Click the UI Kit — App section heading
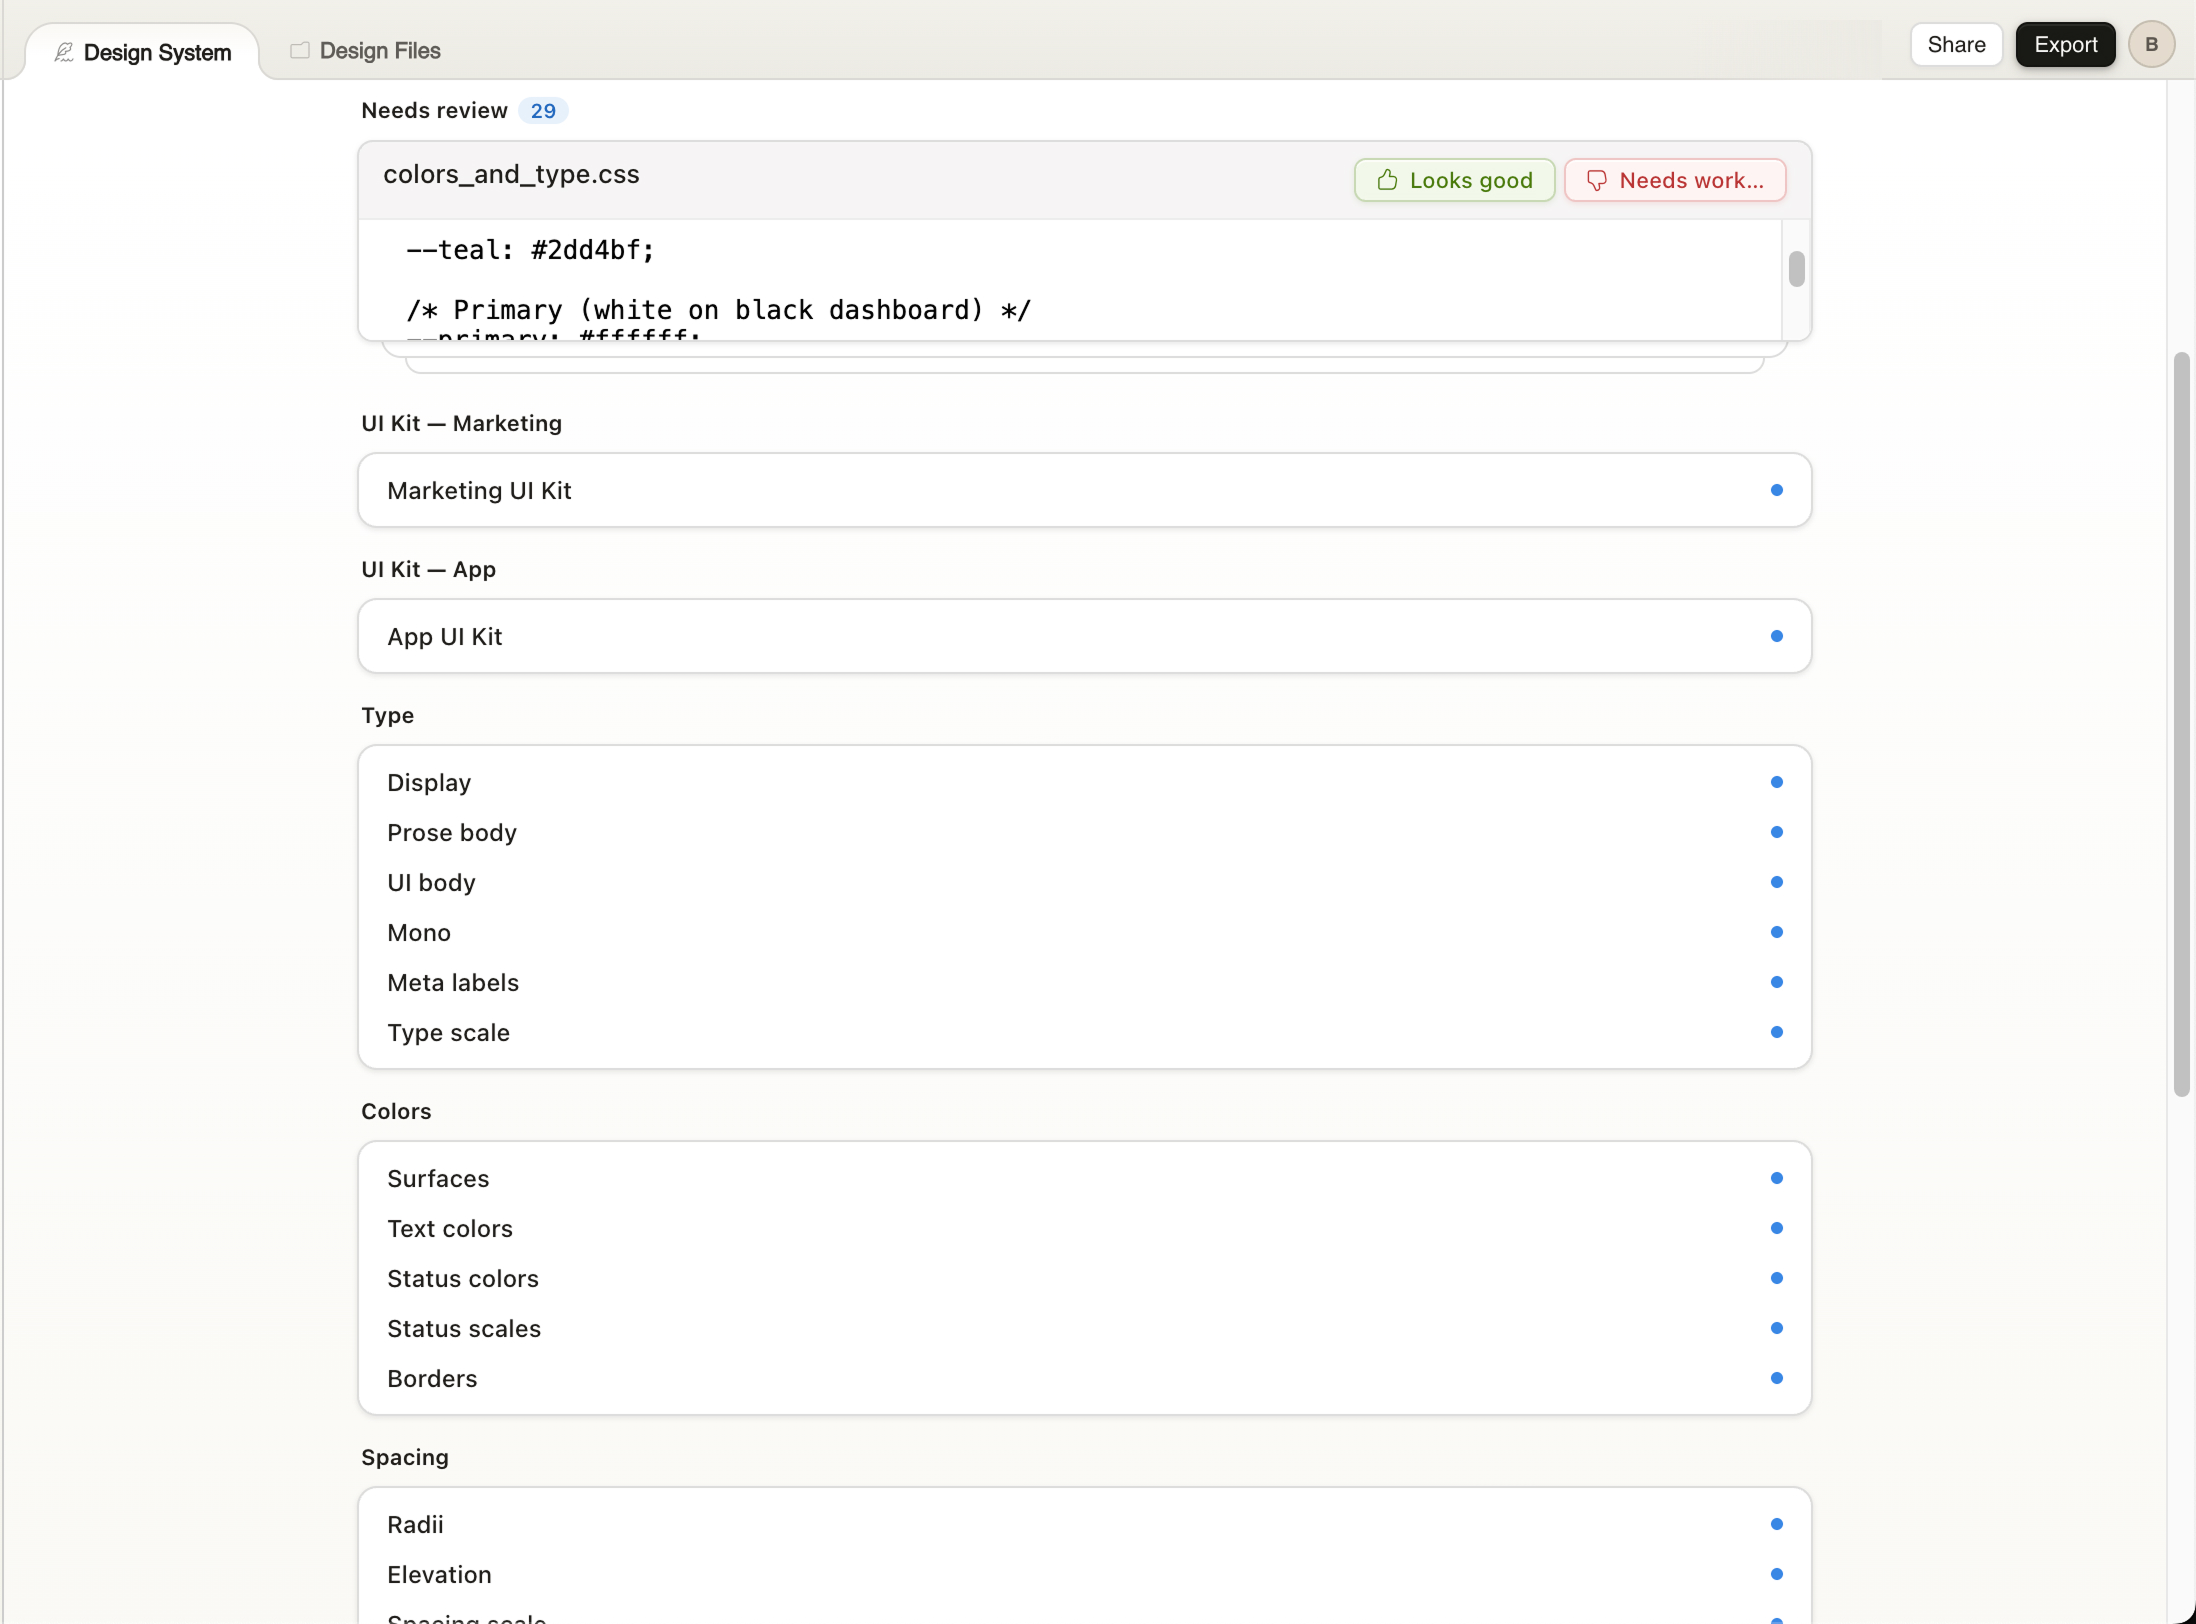Image resolution: width=2196 pixels, height=1624 pixels. pyautogui.click(x=428, y=569)
